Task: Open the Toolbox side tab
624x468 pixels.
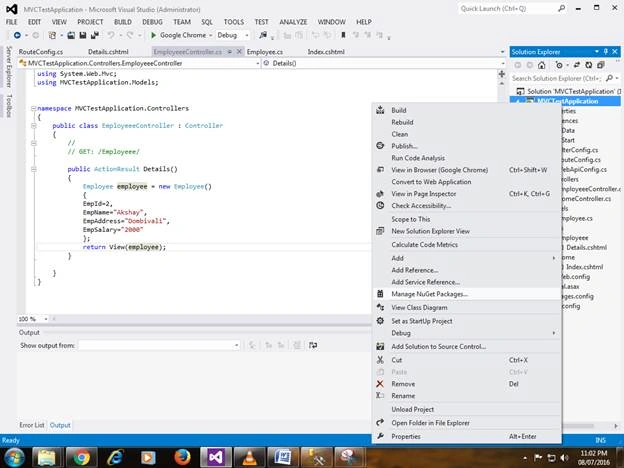Action: pos(9,106)
